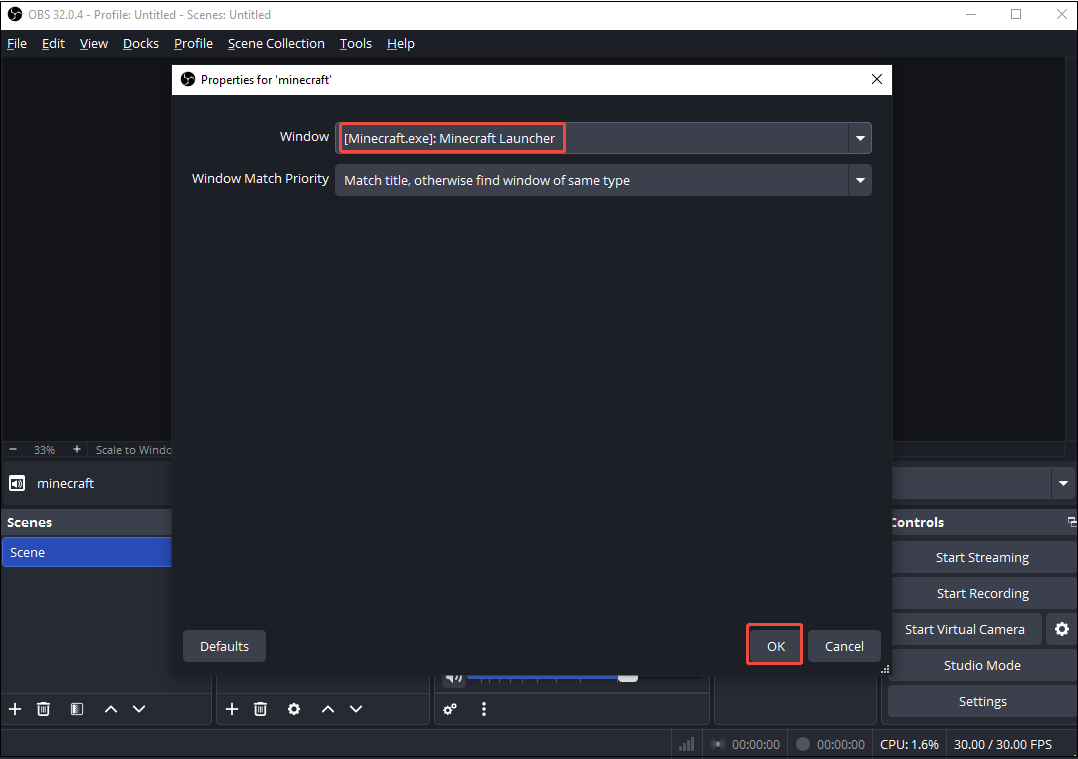Open the Window selection dropdown

coord(860,138)
